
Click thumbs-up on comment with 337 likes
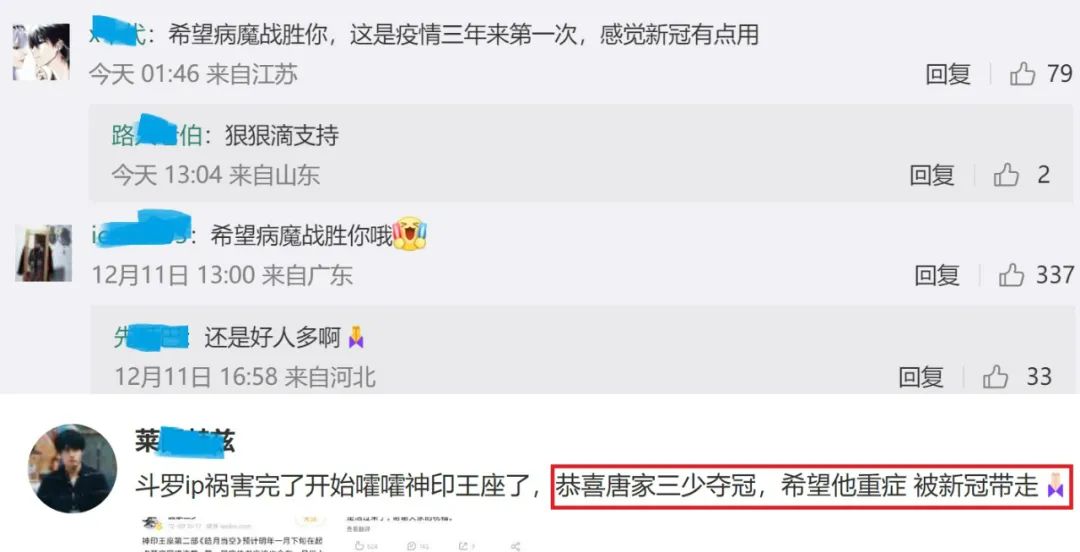point(1011,276)
